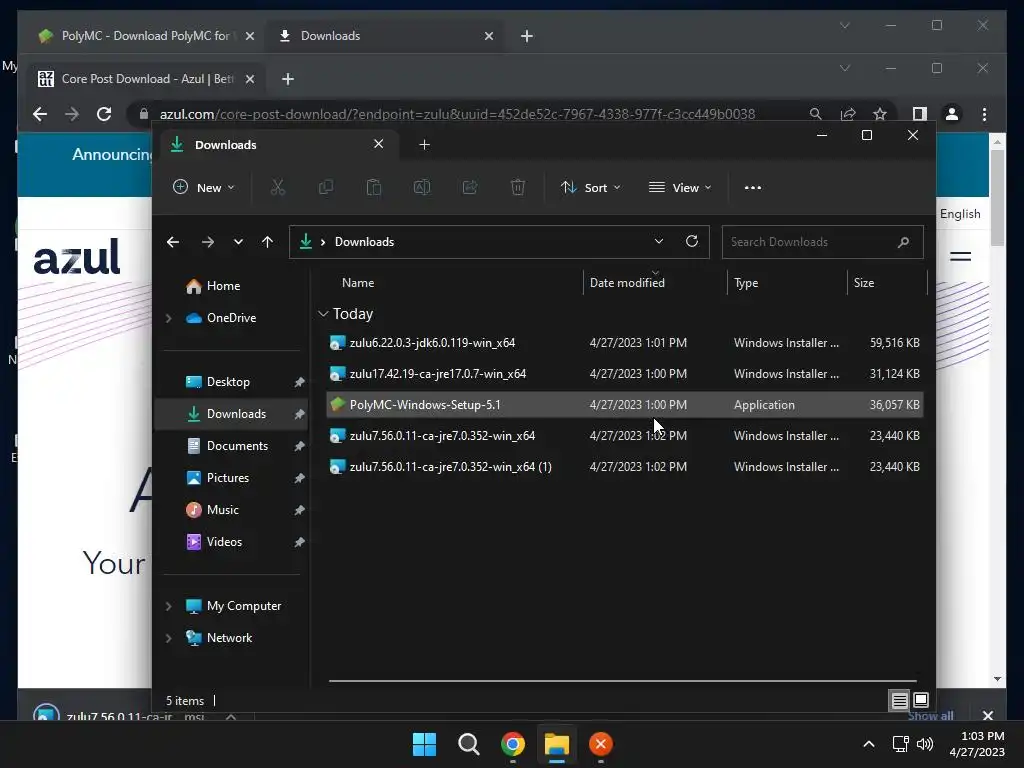Click the azul page vertical scrollbar
Screen dimensions: 1024x768
tap(997, 197)
